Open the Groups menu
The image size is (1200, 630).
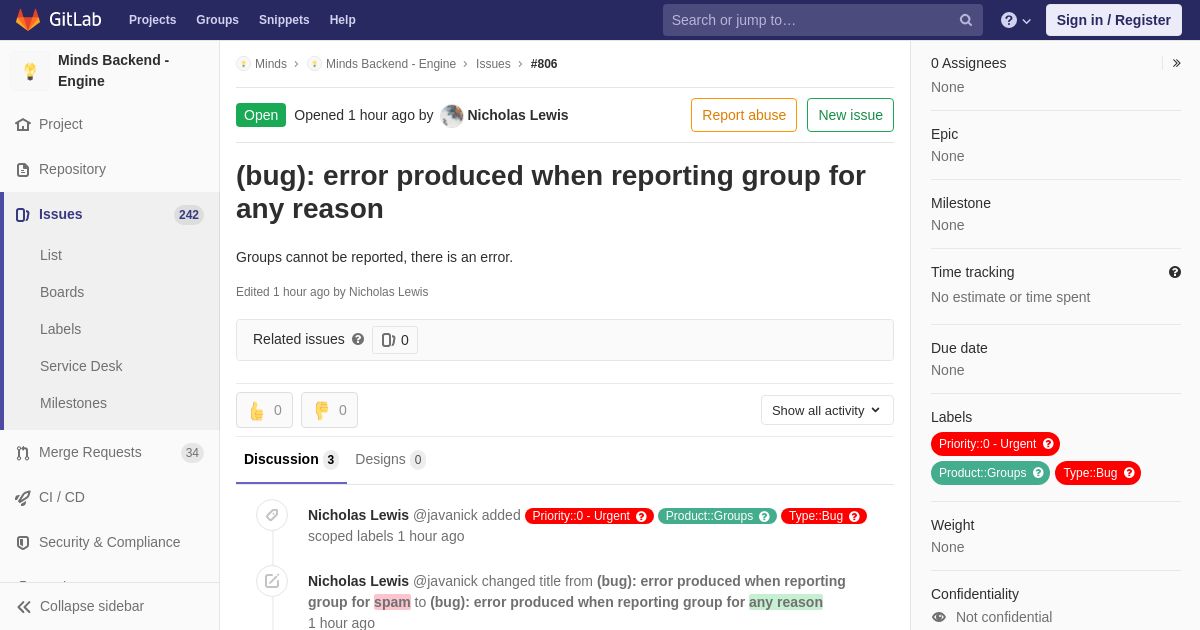pyautogui.click(x=217, y=20)
